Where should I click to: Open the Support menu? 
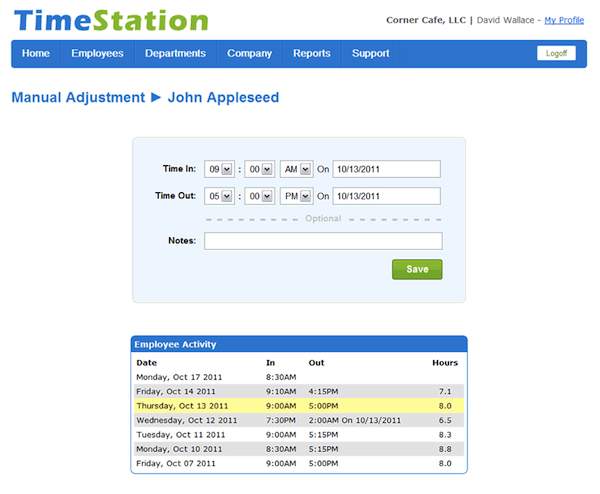(371, 54)
